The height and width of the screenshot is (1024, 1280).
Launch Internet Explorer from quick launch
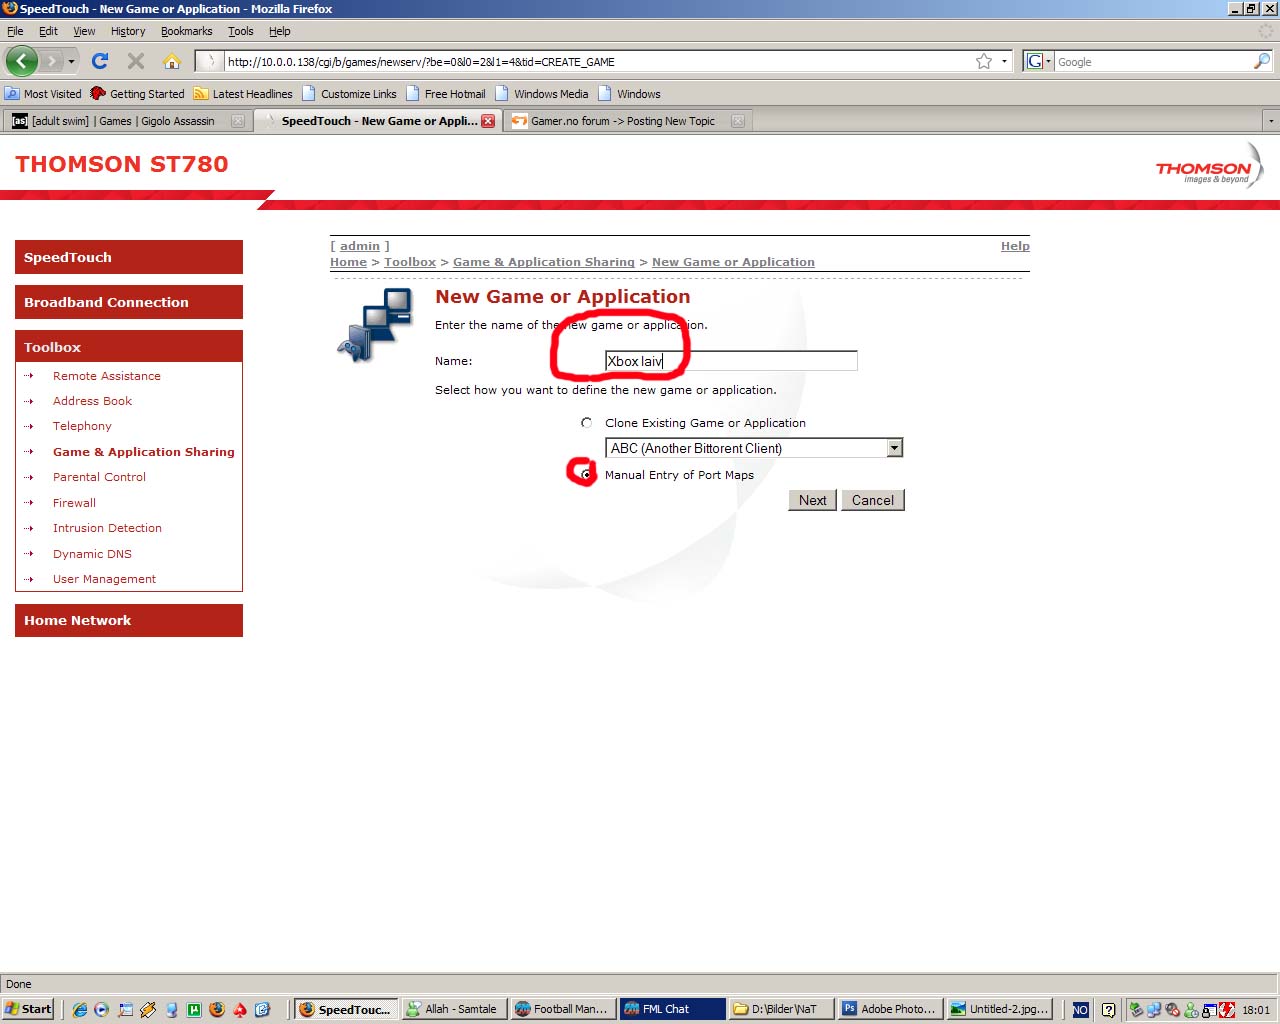(x=80, y=1009)
